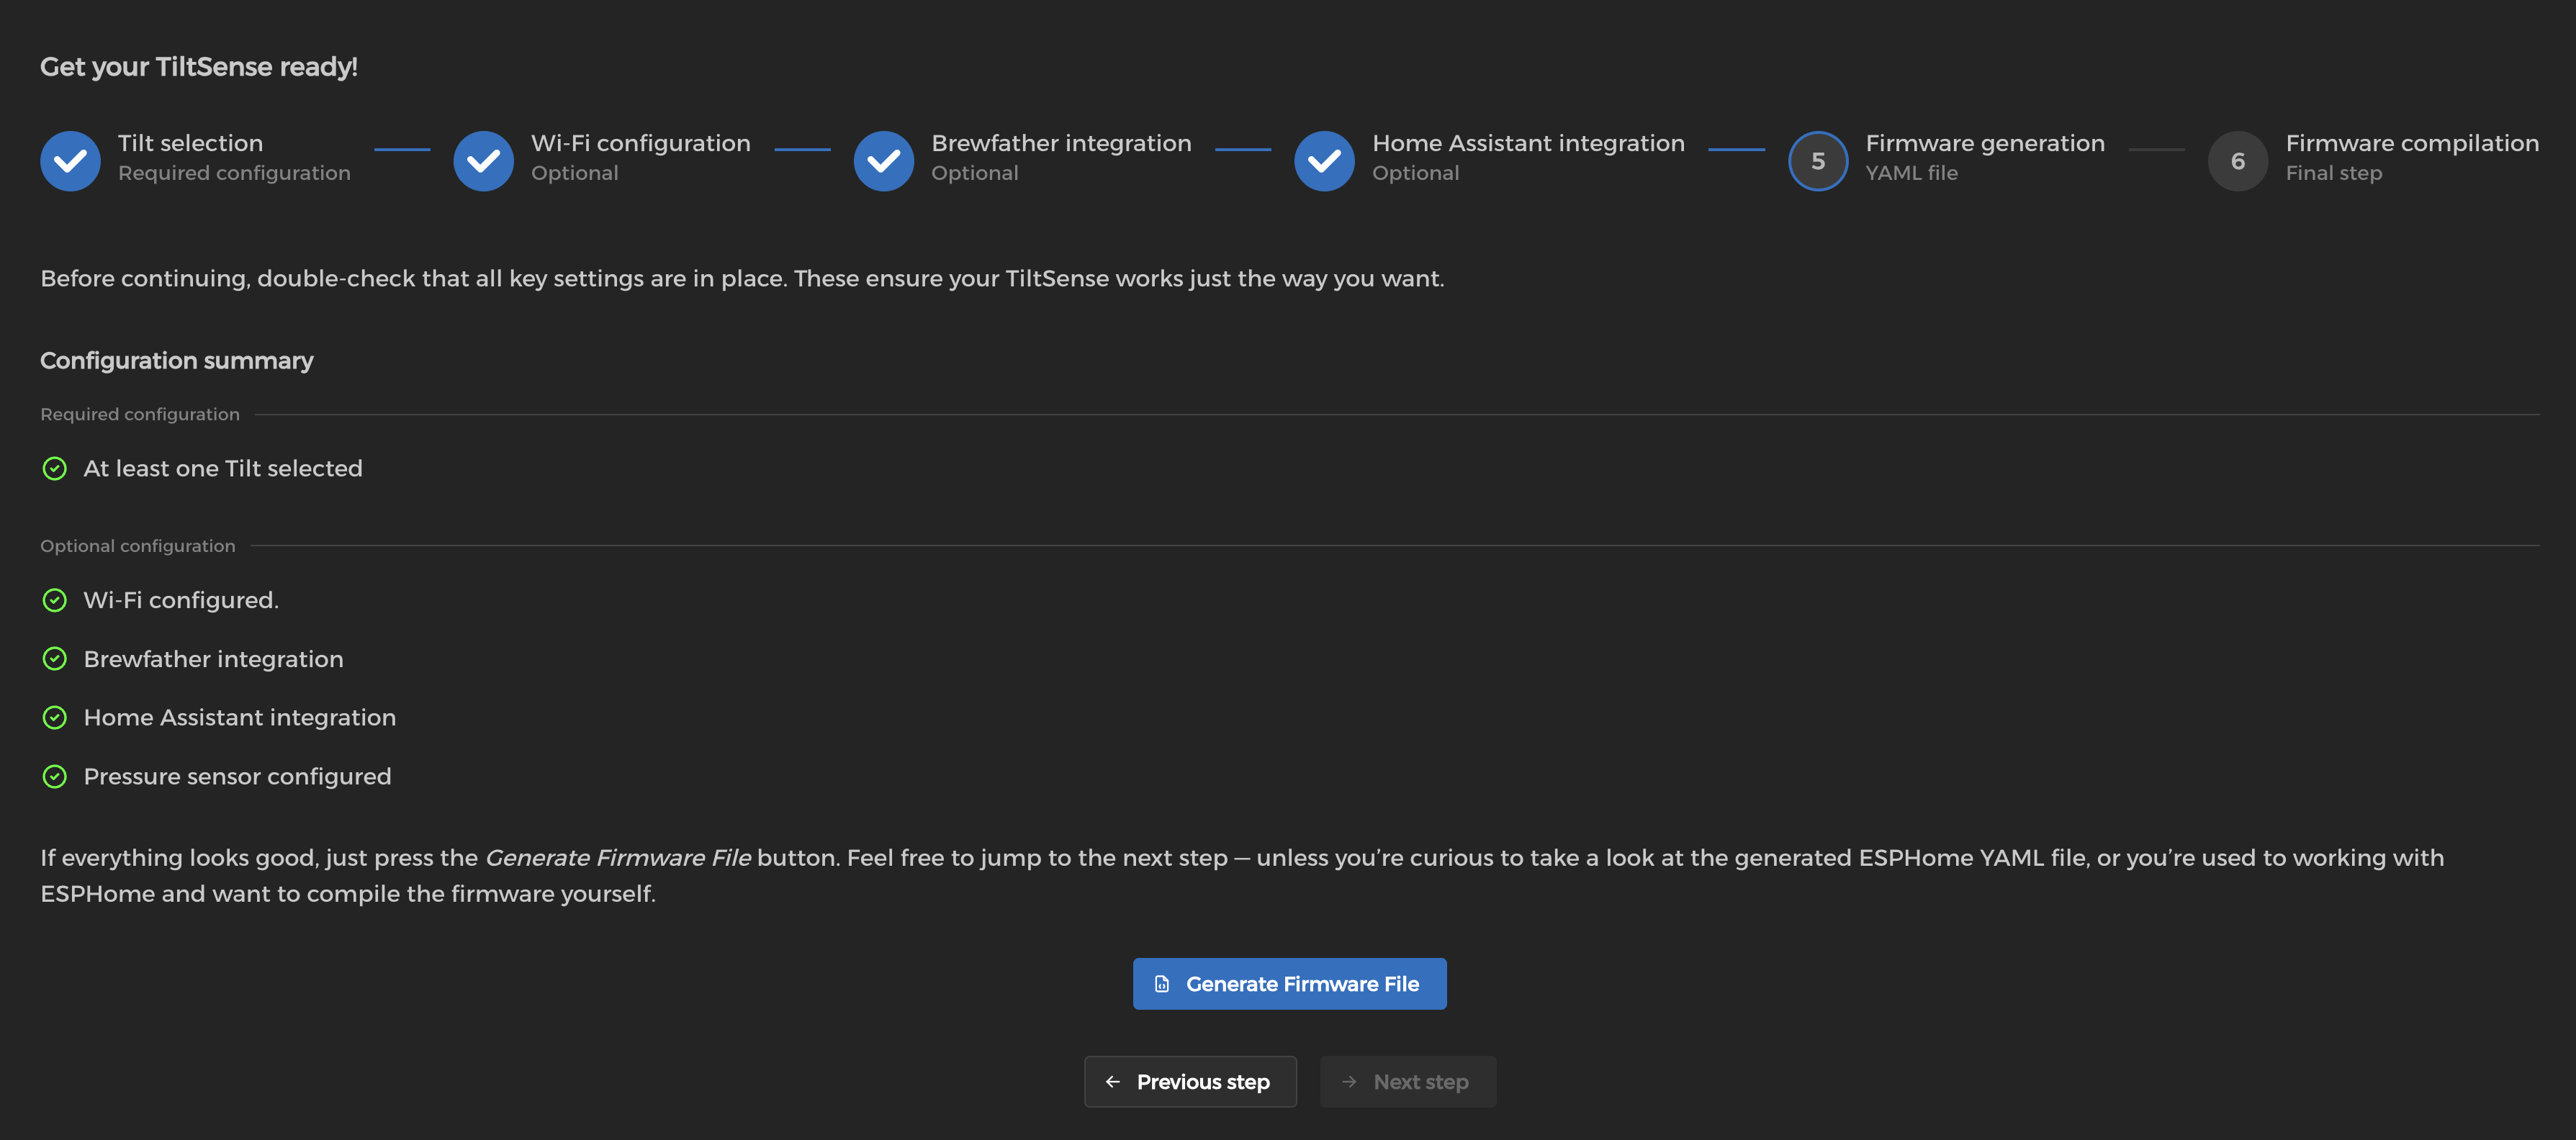Click the Generate Firmware File button
This screenshot has height=1140, width=2576.
[x=1289, y=984]
